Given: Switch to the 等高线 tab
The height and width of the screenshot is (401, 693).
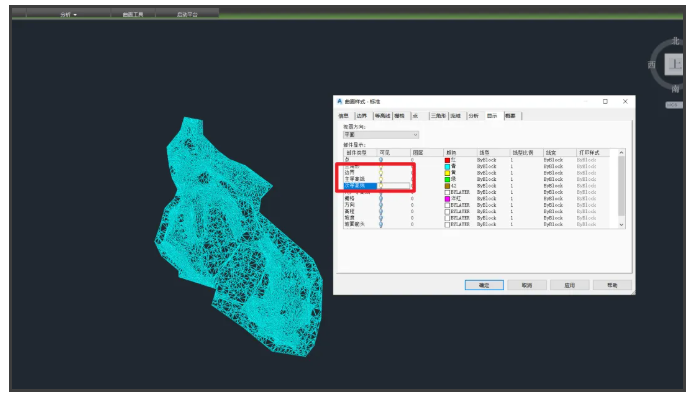Looking at the screenshot, I should [x=382, y=116].
